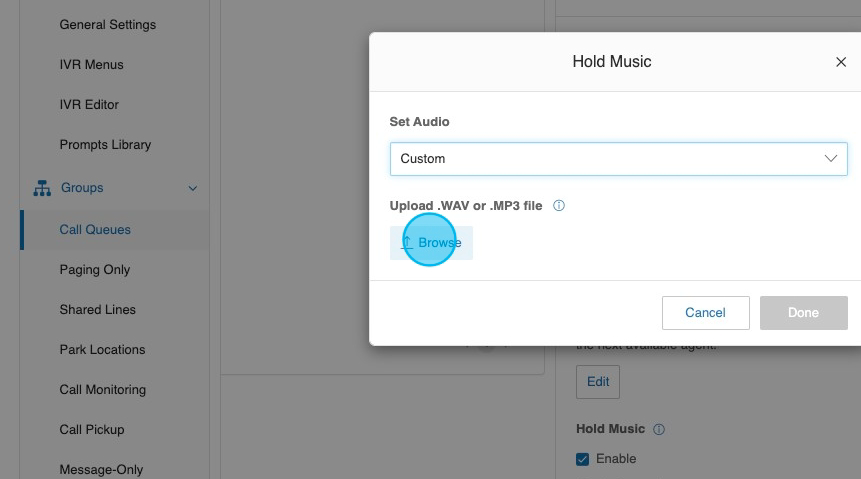
Task: Open Park Locations page
Action: (102, 350)
